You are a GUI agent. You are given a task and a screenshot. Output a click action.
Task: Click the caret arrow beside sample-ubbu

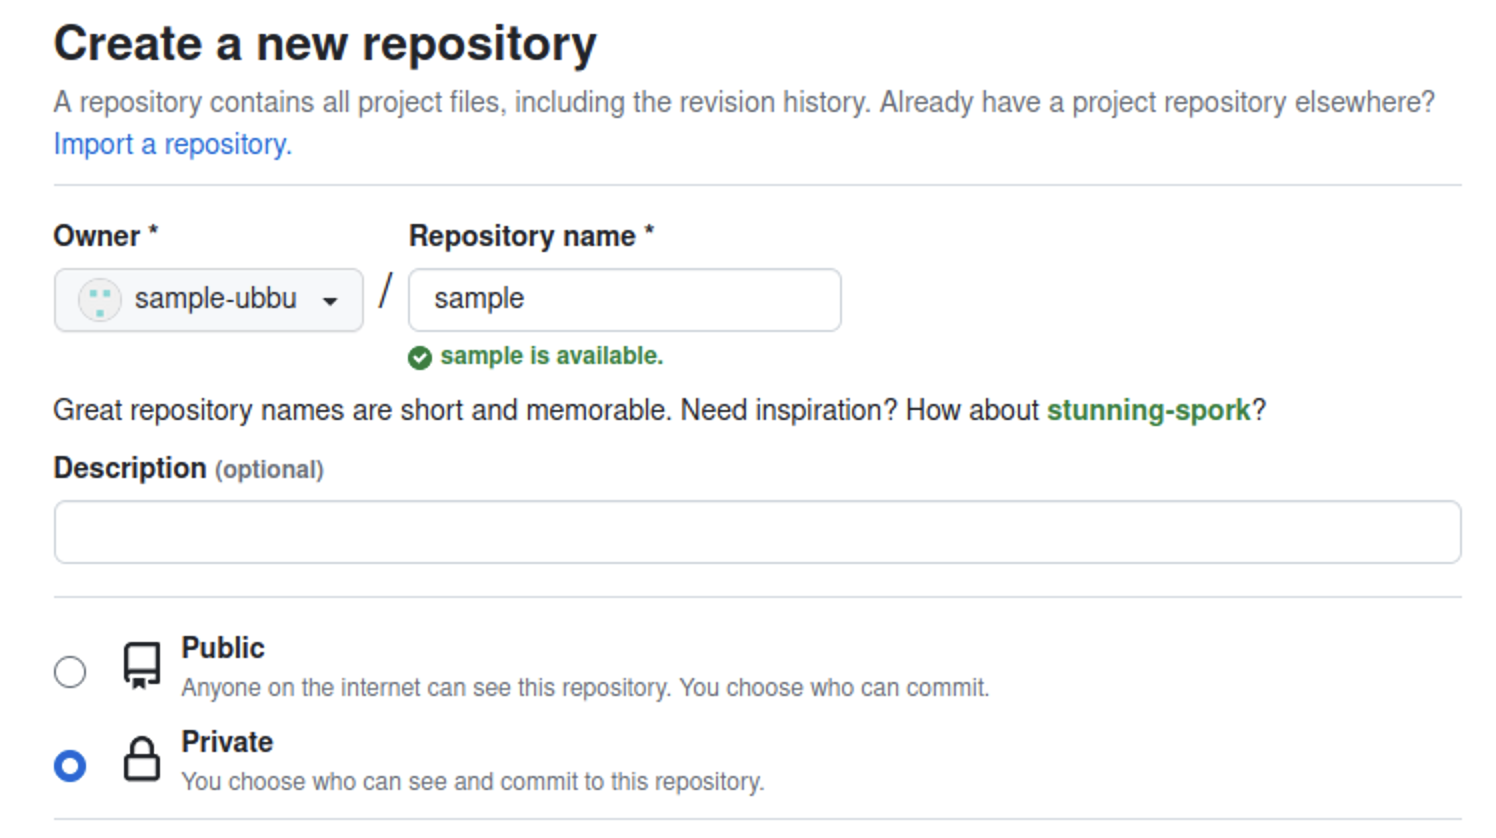tap(330, 301)
